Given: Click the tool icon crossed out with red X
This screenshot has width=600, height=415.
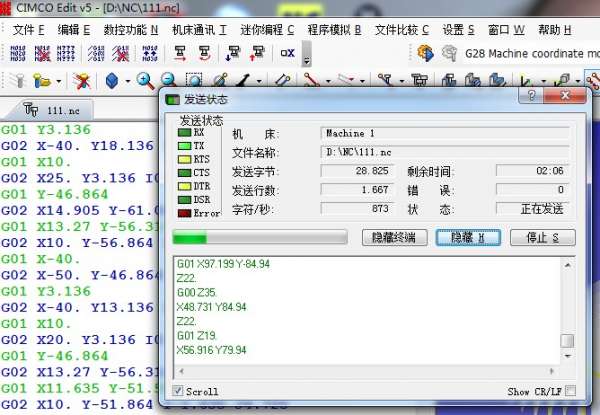Looking at the screenshot, I should [82, 81].
